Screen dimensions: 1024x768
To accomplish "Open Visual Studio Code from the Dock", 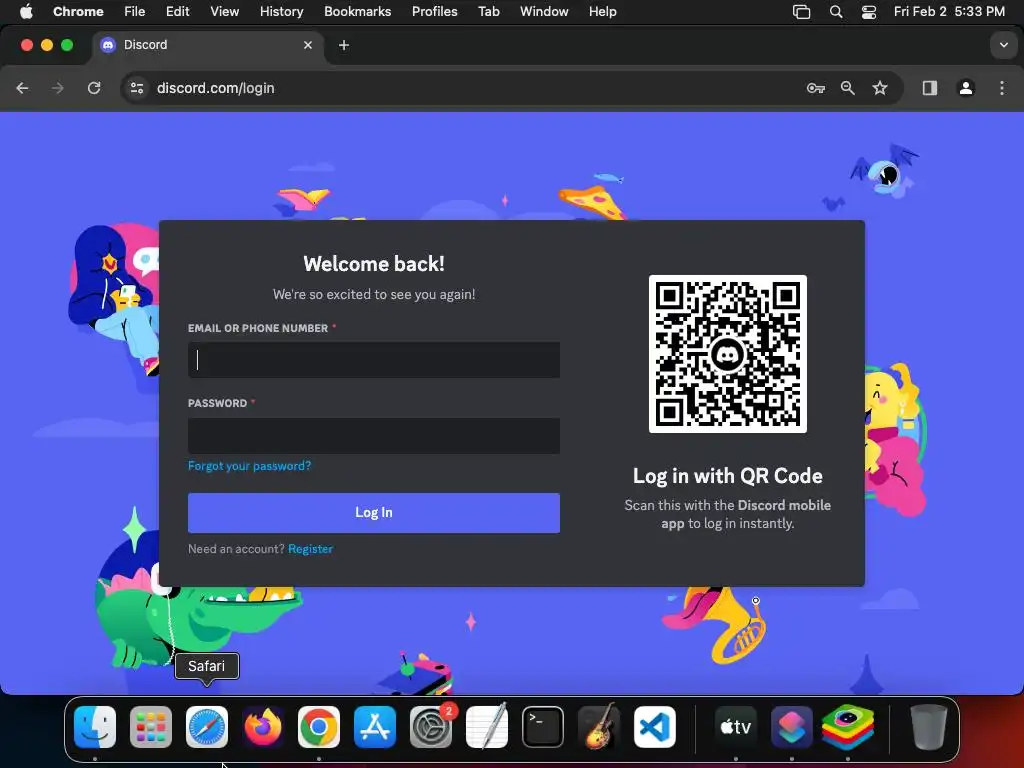I will coord(655,727).
